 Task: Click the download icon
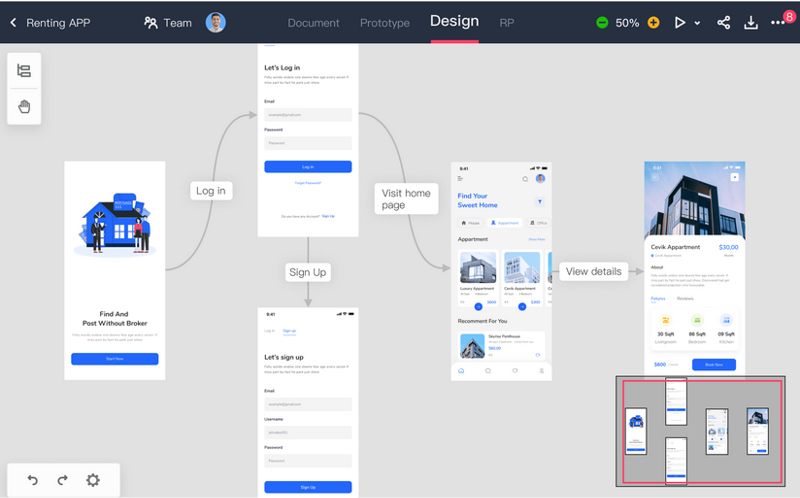(751, 22)
